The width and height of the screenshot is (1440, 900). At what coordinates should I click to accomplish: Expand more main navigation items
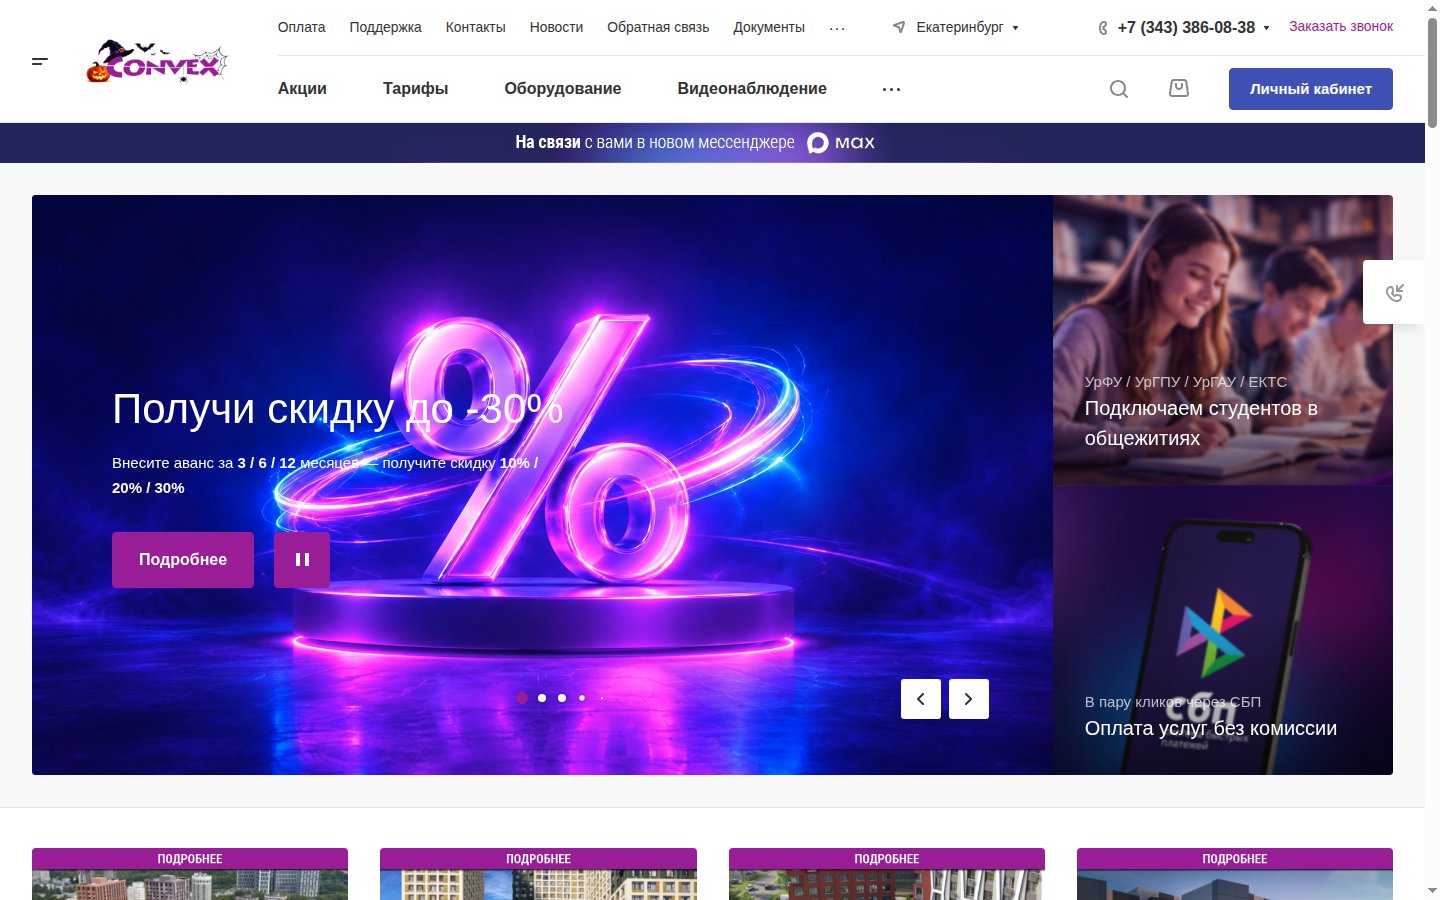point(891,89)
